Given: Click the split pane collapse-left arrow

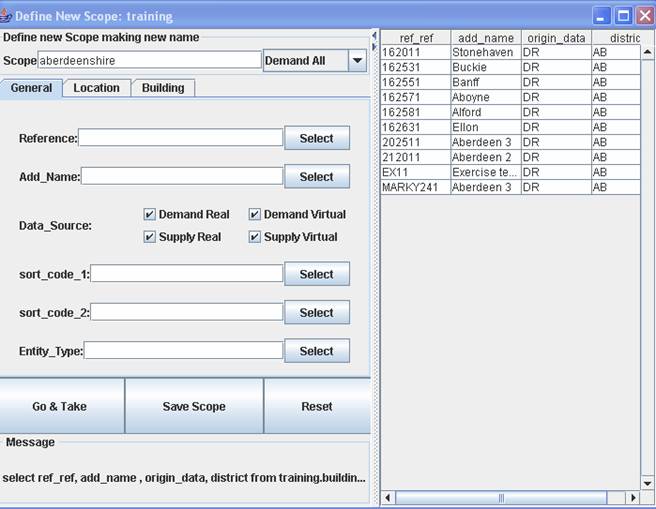Looking at the screenshot, I should pyautogui.click(x=375, y=36).
